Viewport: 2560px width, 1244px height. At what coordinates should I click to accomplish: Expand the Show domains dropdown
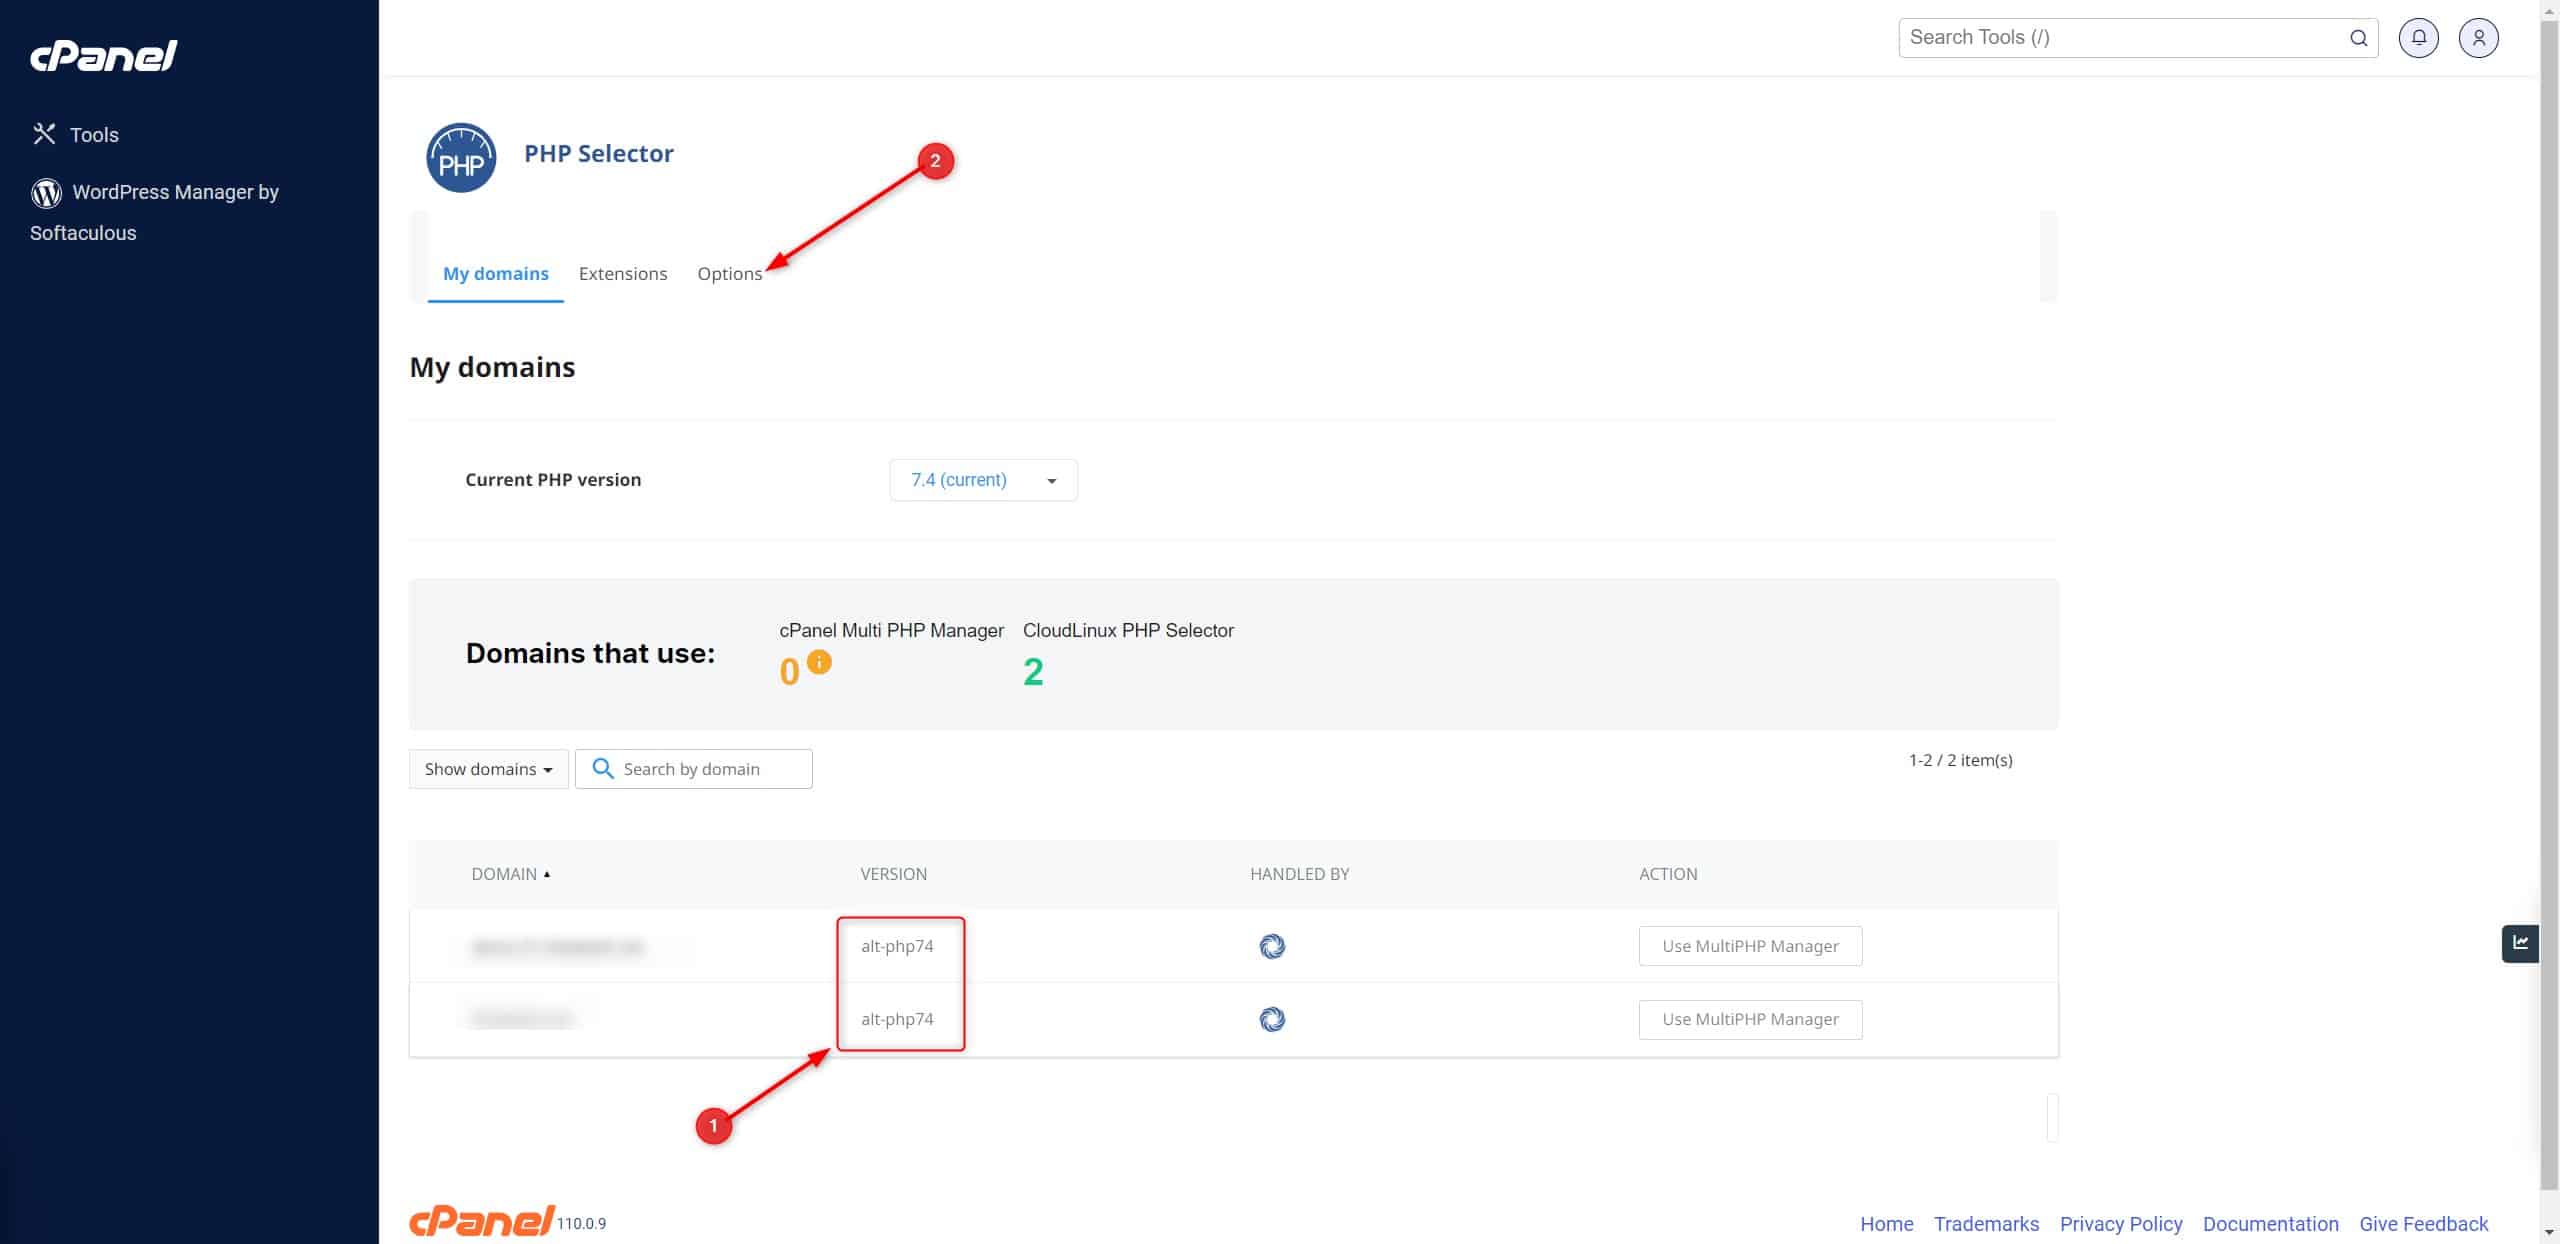pyautogui.click(x=488, y=769)
